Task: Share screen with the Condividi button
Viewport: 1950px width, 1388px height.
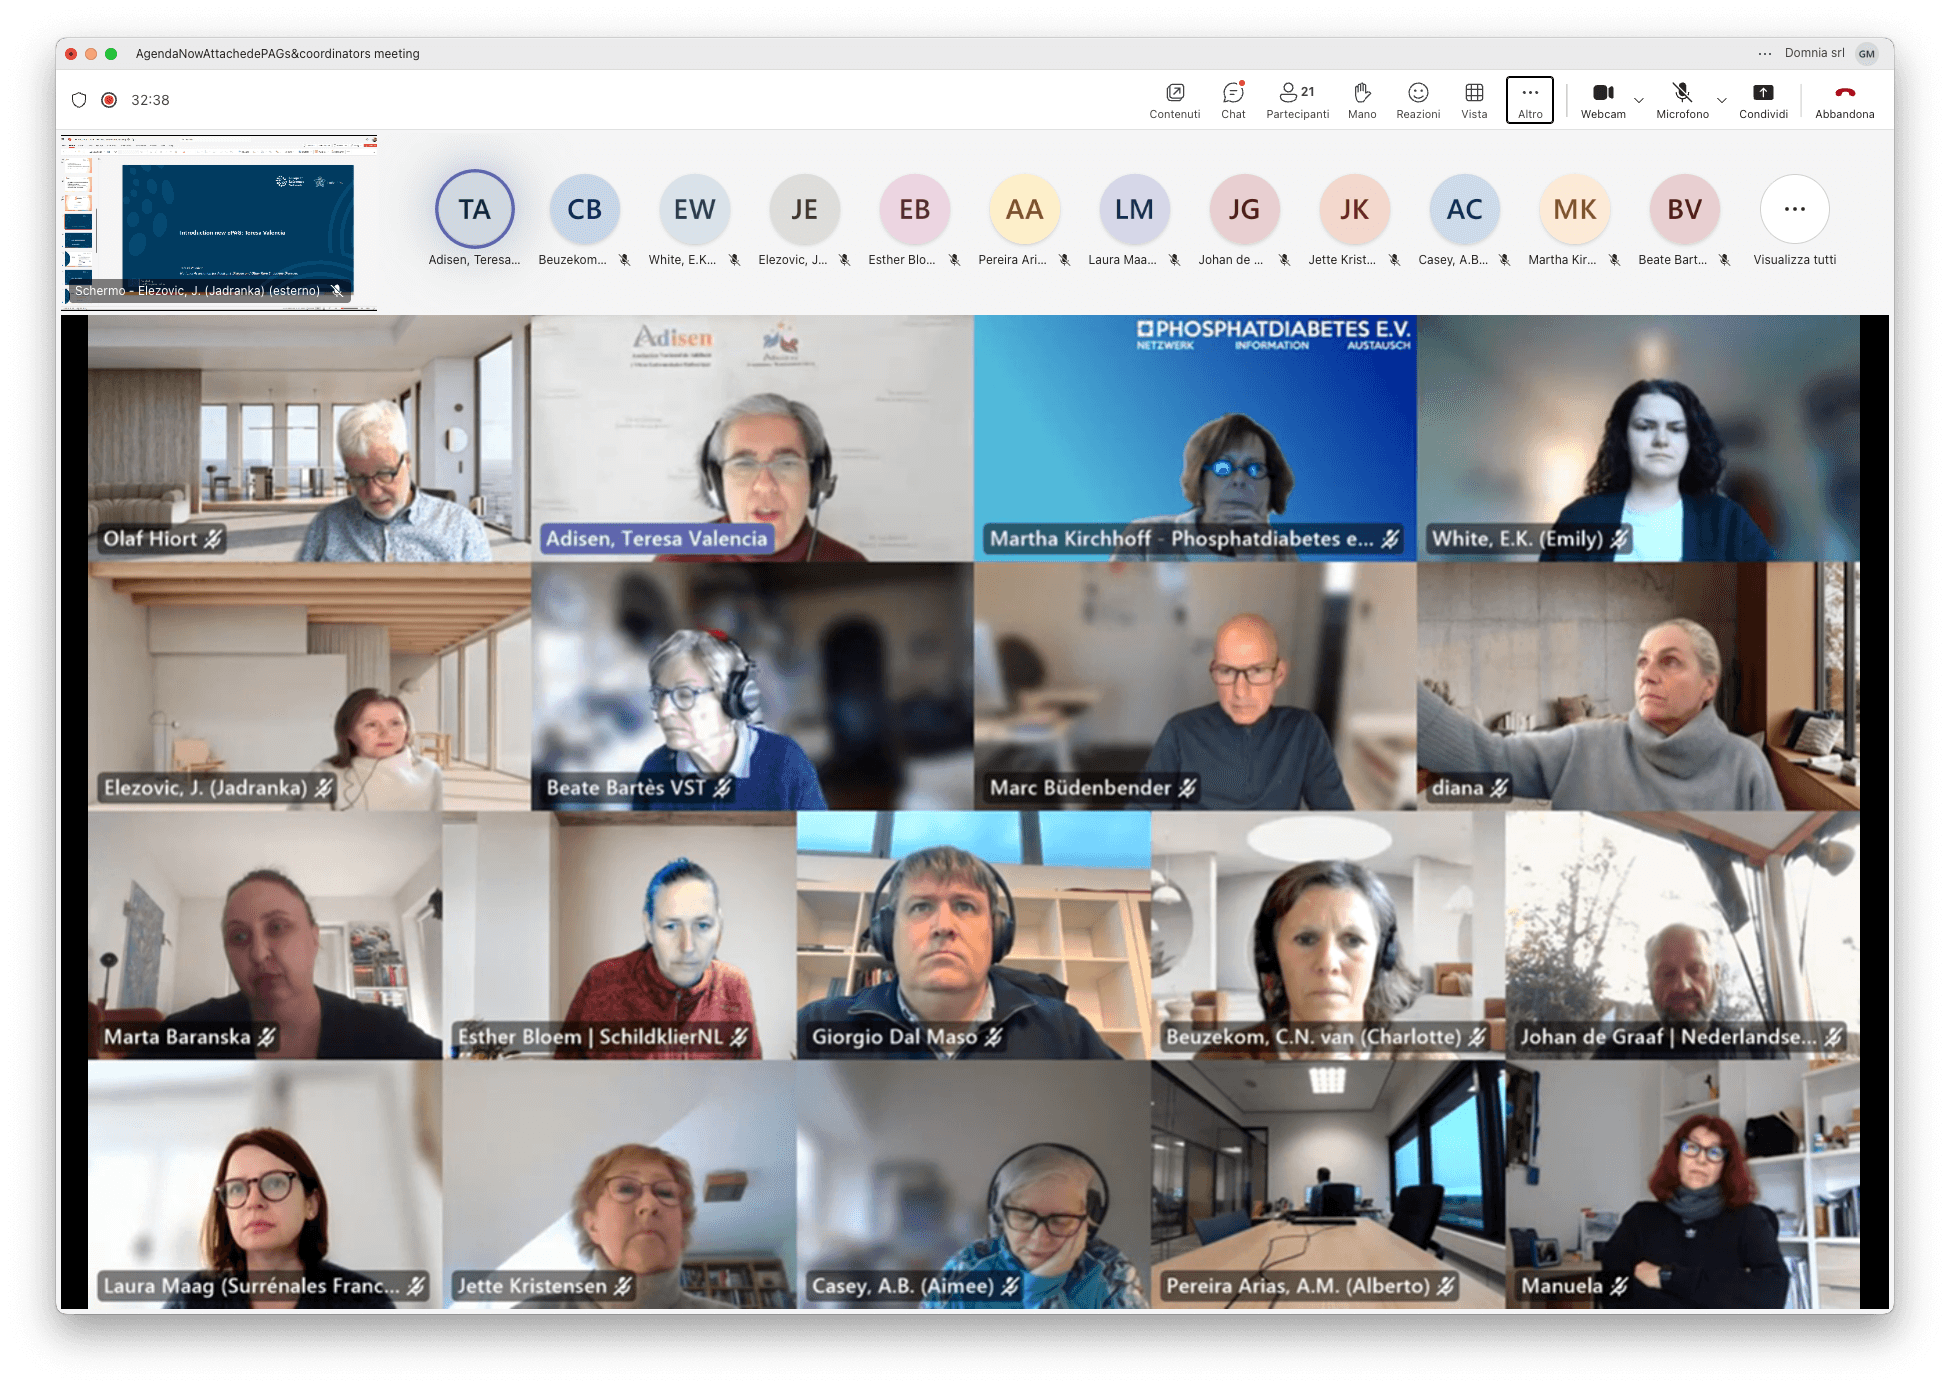Action: point(1762,100)
